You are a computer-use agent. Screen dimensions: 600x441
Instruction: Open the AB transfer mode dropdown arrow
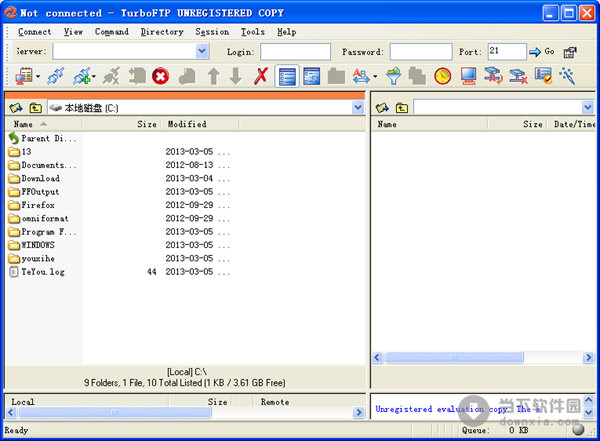[x=375, y=77]
